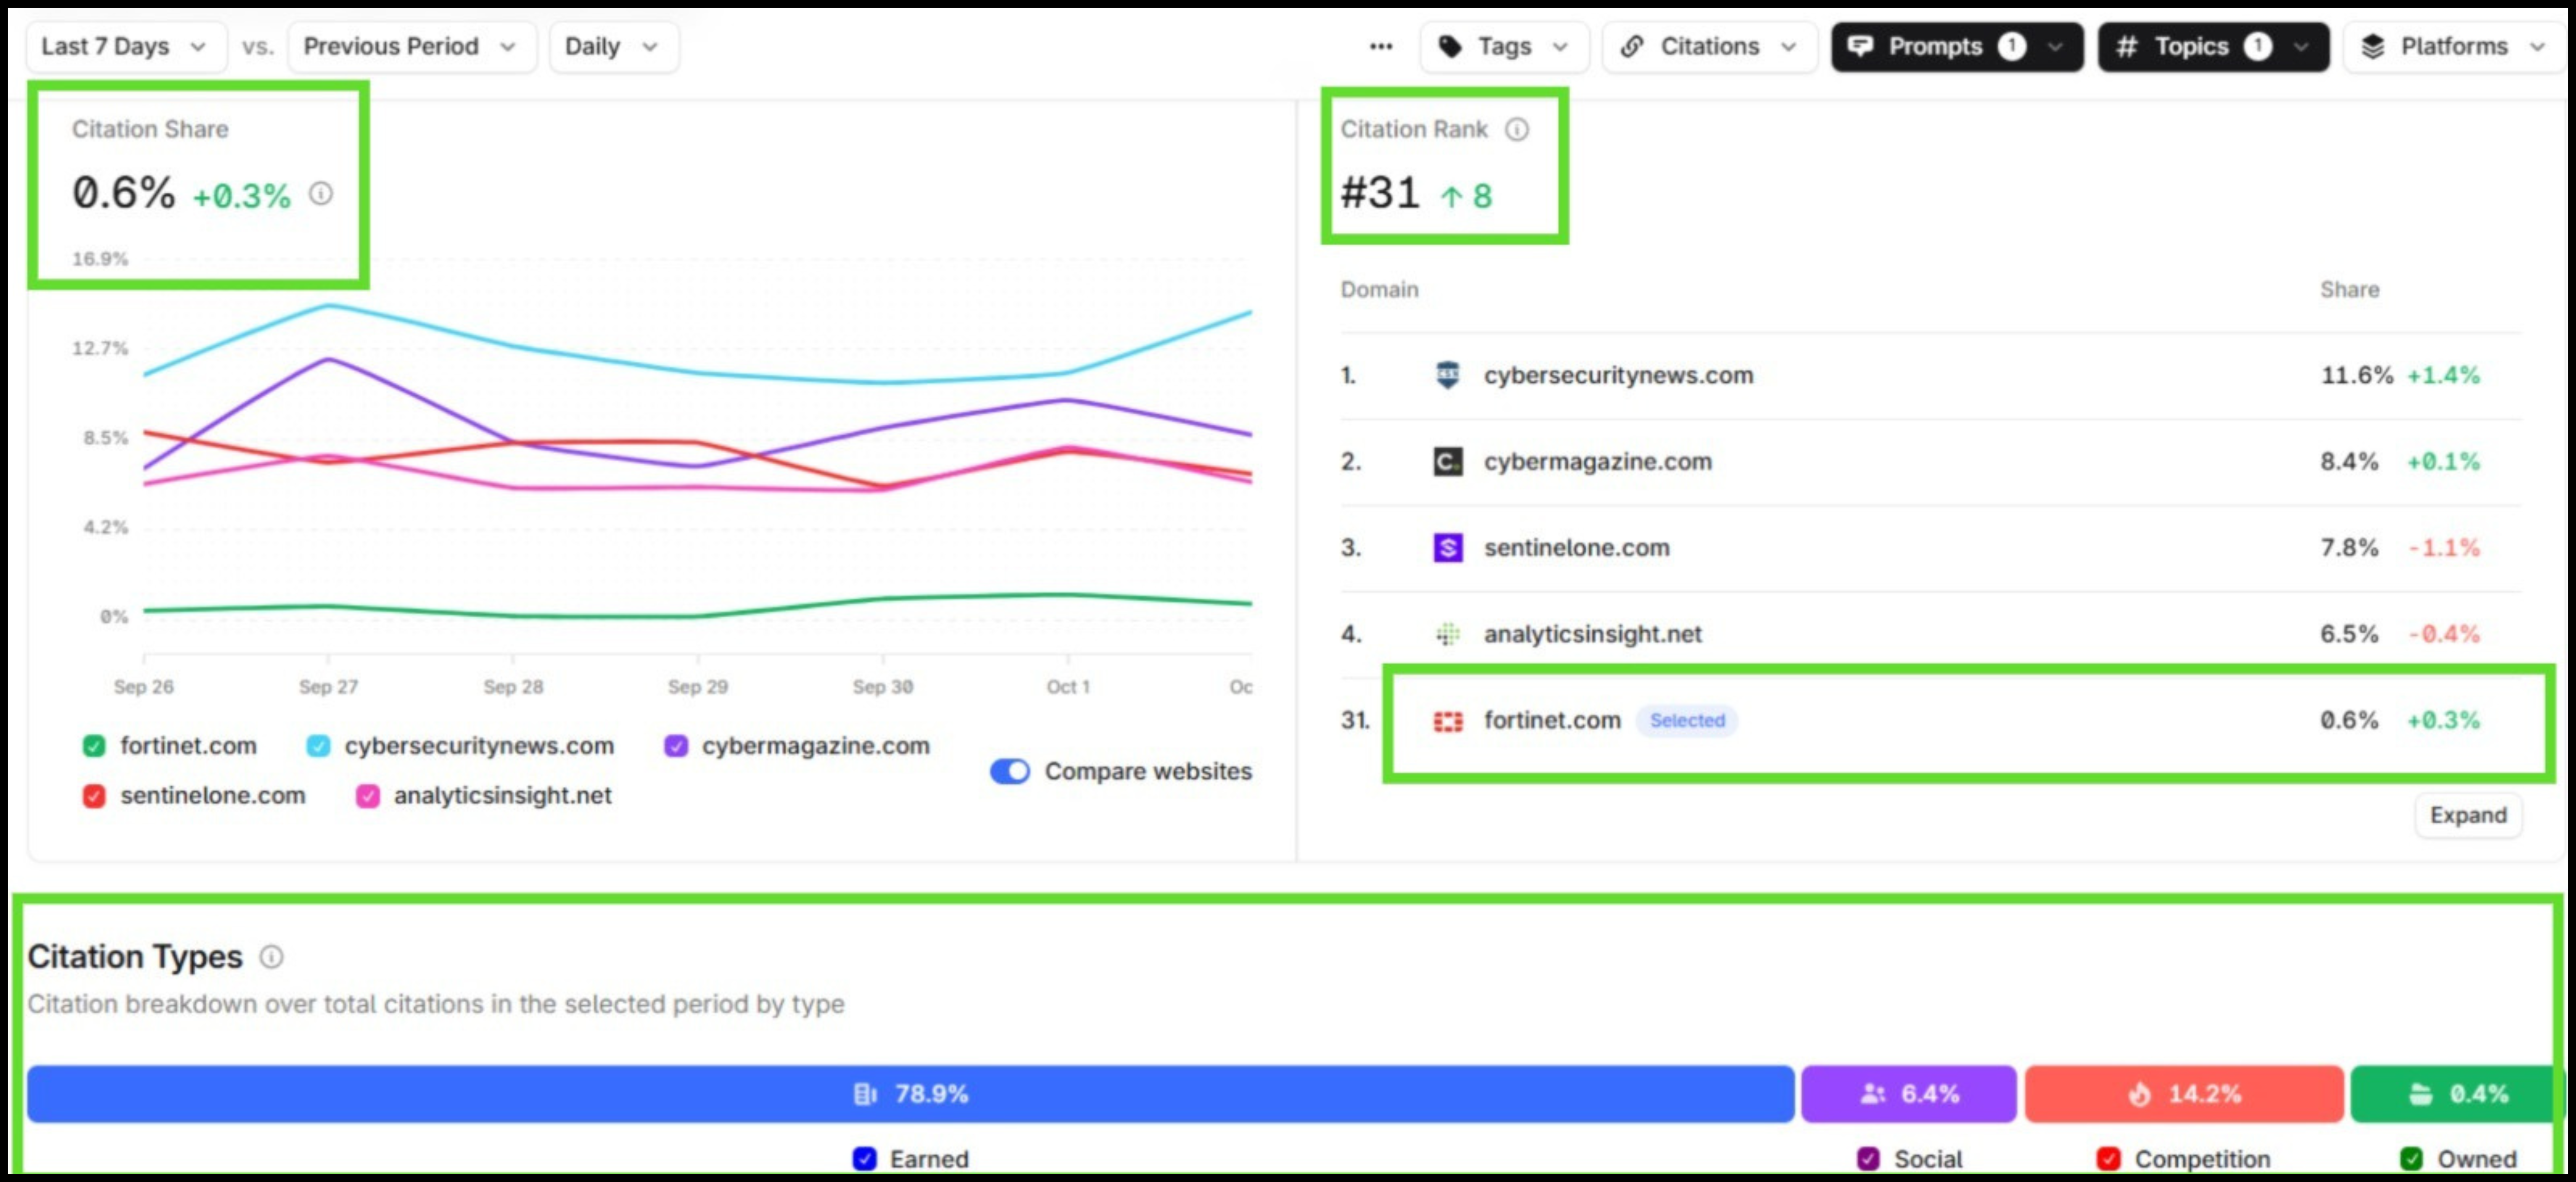Open the Prompts filter menu
Screen dimensions: 2576x1182
pyautogui.click(x=1955, y=46)
